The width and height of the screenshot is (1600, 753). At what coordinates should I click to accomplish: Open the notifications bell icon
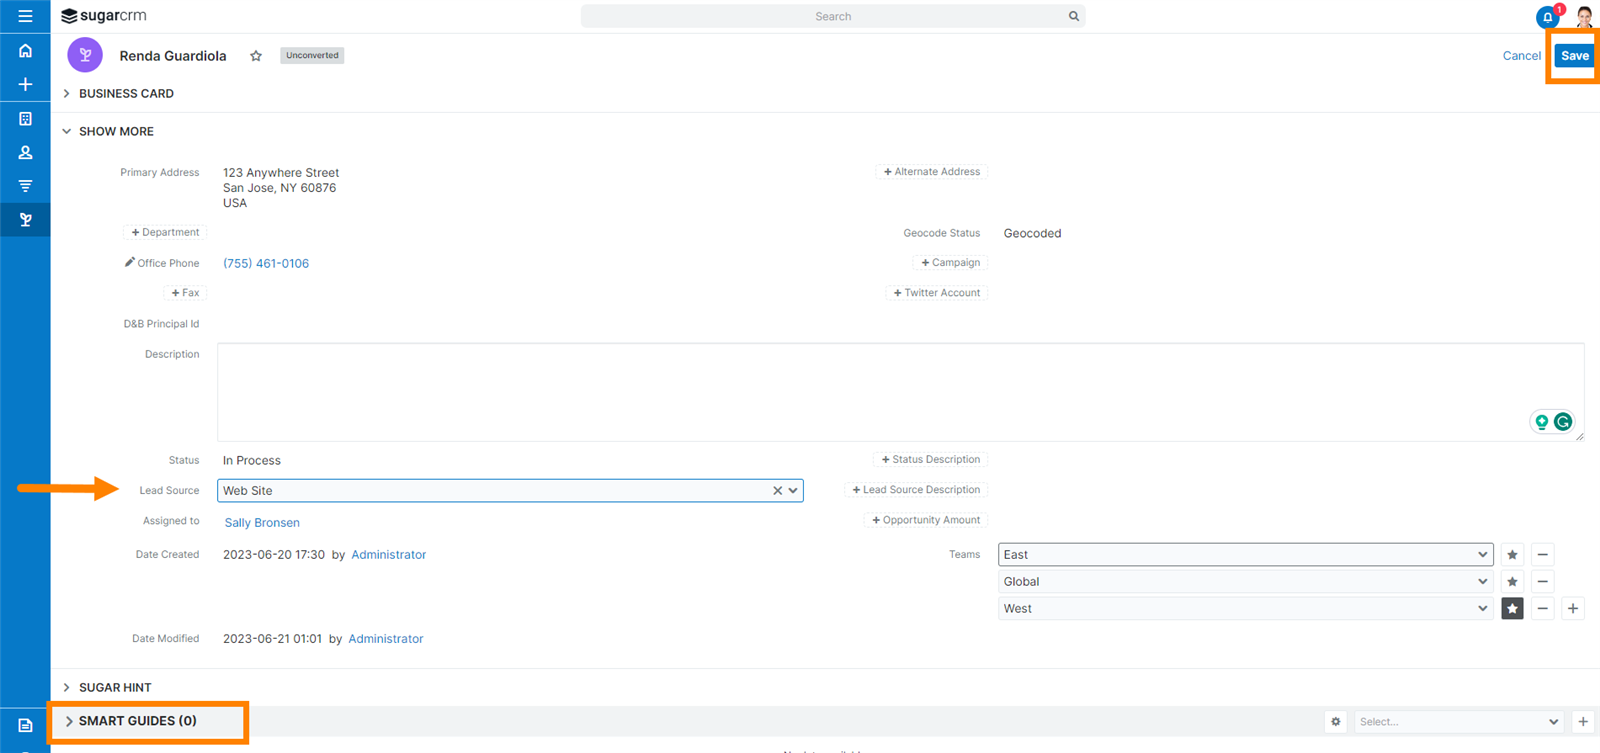click(x=1547, y=17)
